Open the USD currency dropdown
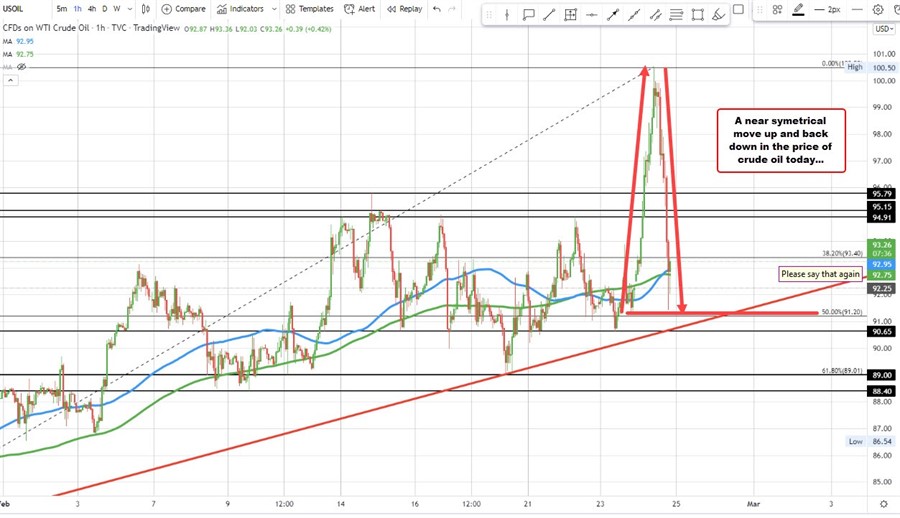Viewport: 900px width, 518px height. click(883, 29)
